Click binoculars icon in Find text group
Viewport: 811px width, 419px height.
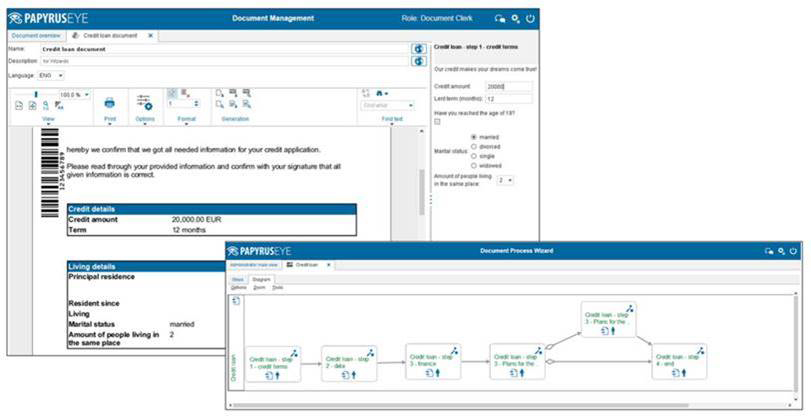point(380,93)
